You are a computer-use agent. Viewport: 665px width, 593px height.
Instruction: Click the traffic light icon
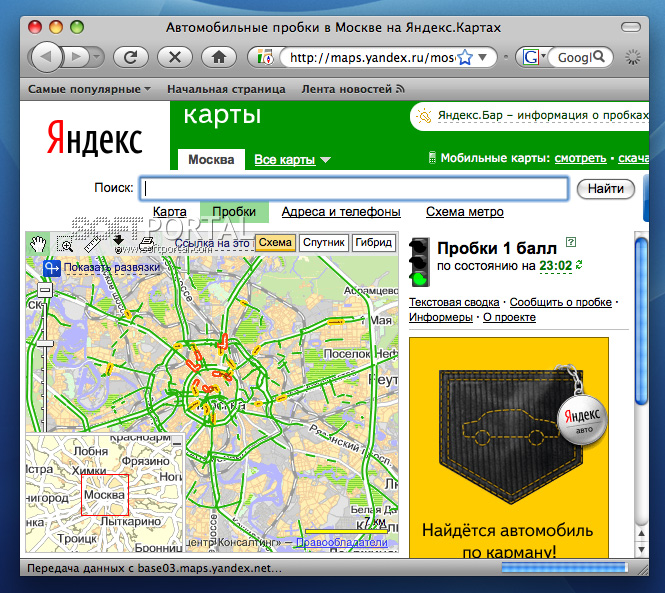[x=419, y=261]
